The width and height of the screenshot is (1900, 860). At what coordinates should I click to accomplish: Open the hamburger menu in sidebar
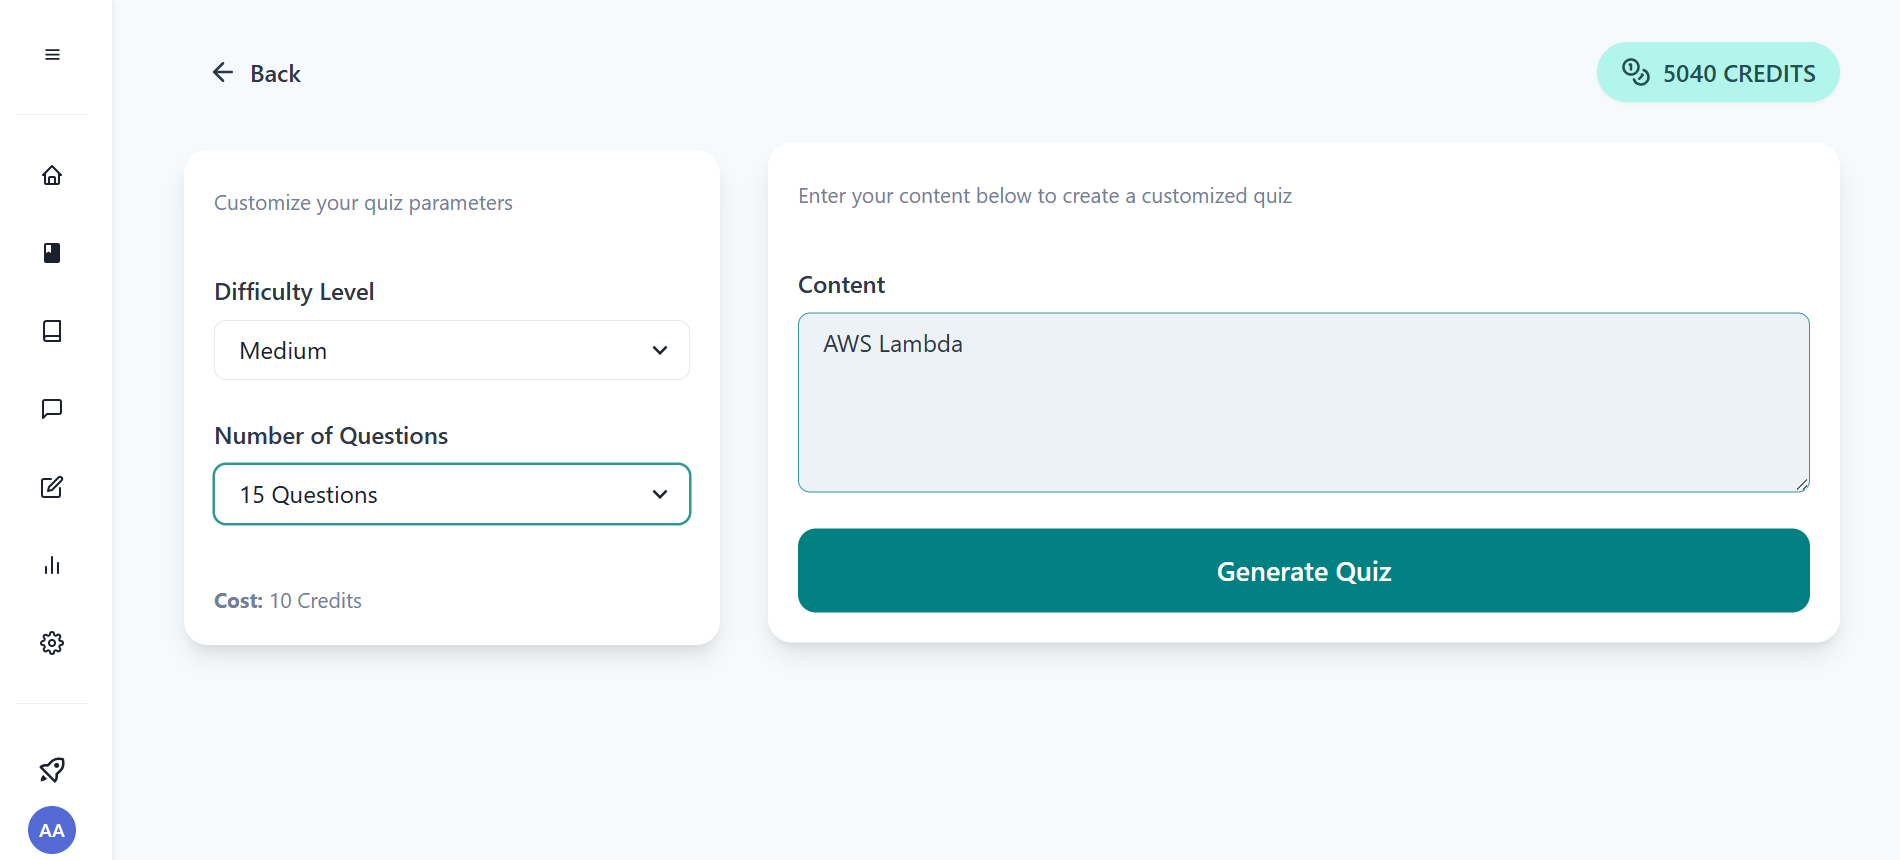point(52,55)
